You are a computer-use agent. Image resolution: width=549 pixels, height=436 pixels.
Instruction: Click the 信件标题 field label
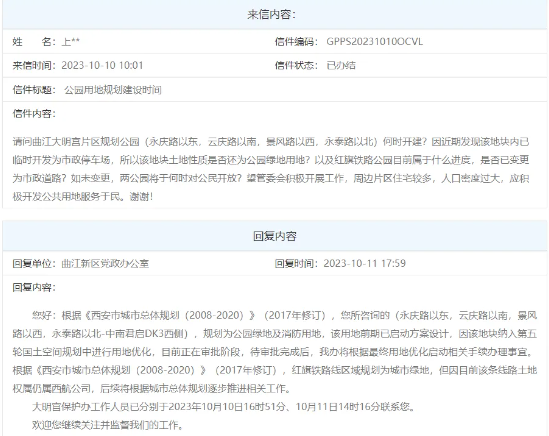coord(34,90)
